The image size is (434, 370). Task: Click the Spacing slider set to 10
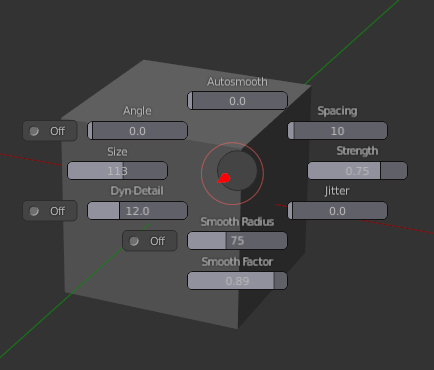(x=337, y=130)
